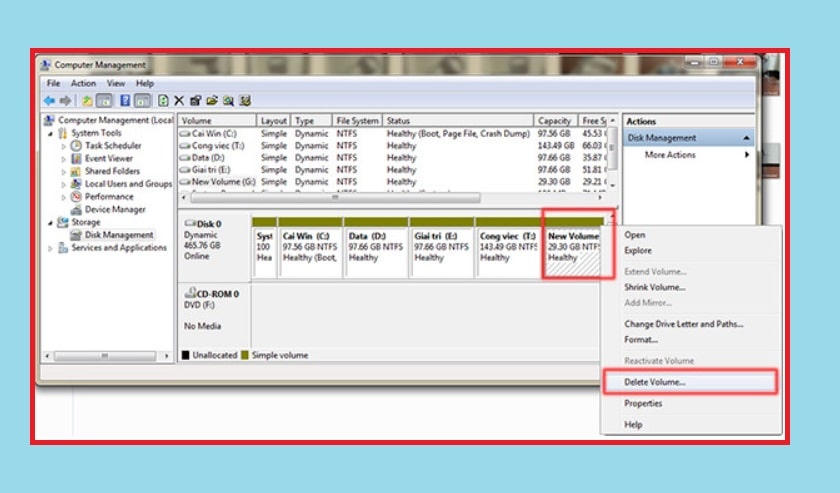Click the blue Help question-mark toolbar icon
This screenshot has height=493, width=840.
(124, 100)
